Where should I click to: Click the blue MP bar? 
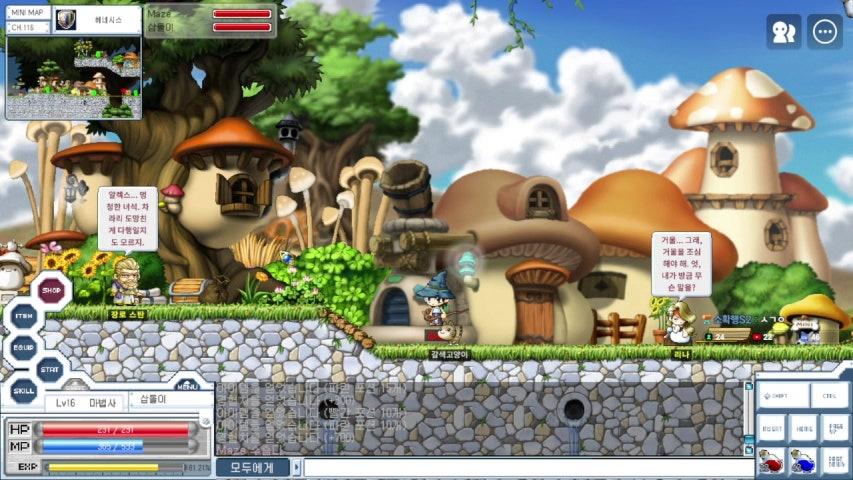point(115,447)
